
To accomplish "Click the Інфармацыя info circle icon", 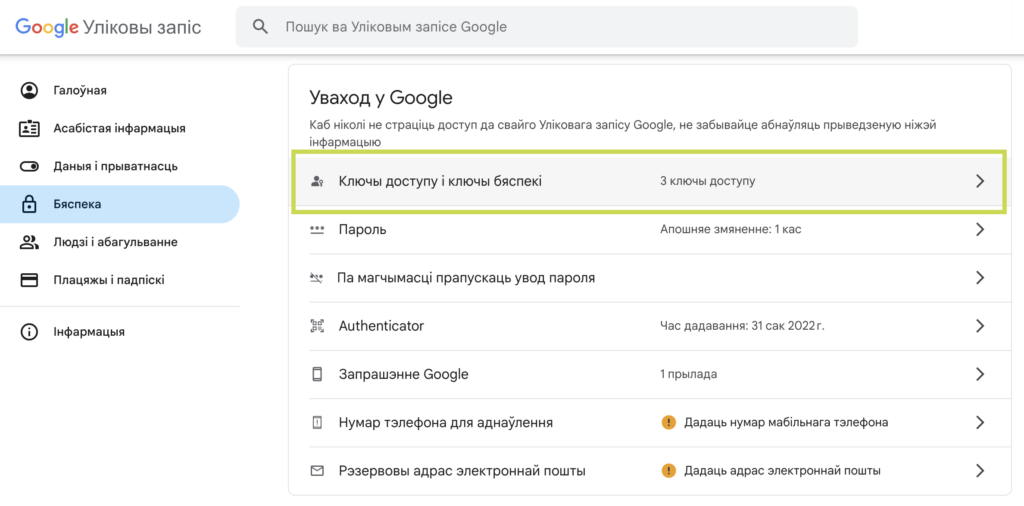I will [x=29, y=332].
